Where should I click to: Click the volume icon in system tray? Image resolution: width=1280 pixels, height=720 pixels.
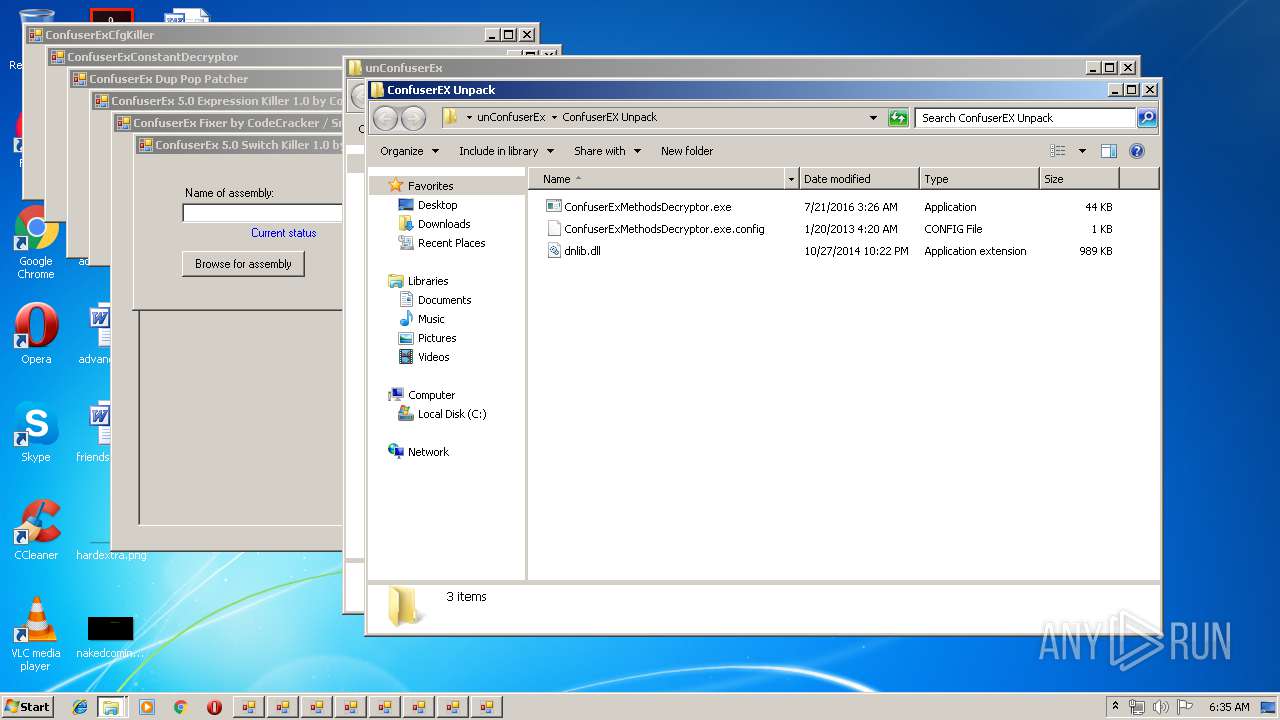coord(1161,707)
